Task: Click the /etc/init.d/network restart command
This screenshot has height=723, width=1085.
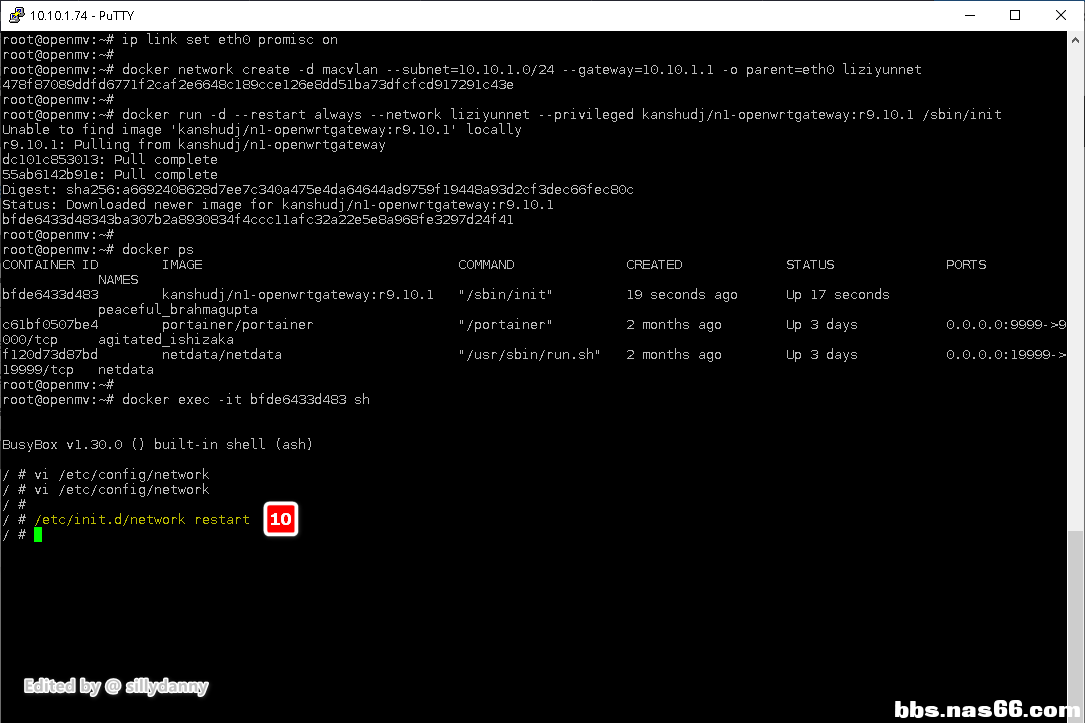Action: (142, 520)
